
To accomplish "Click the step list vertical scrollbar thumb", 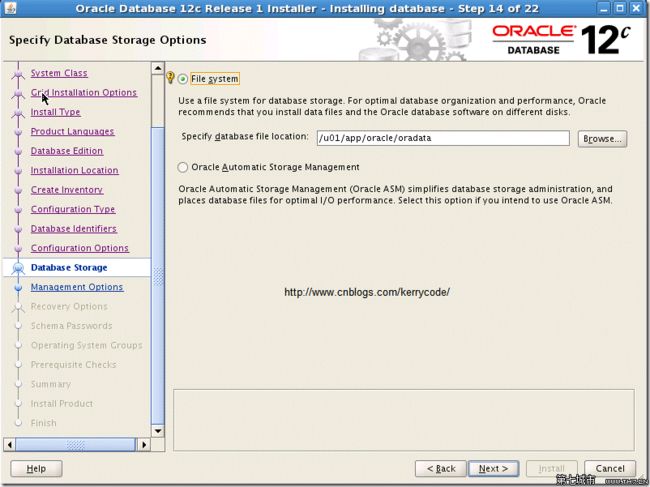I will [x=158, y=276].
